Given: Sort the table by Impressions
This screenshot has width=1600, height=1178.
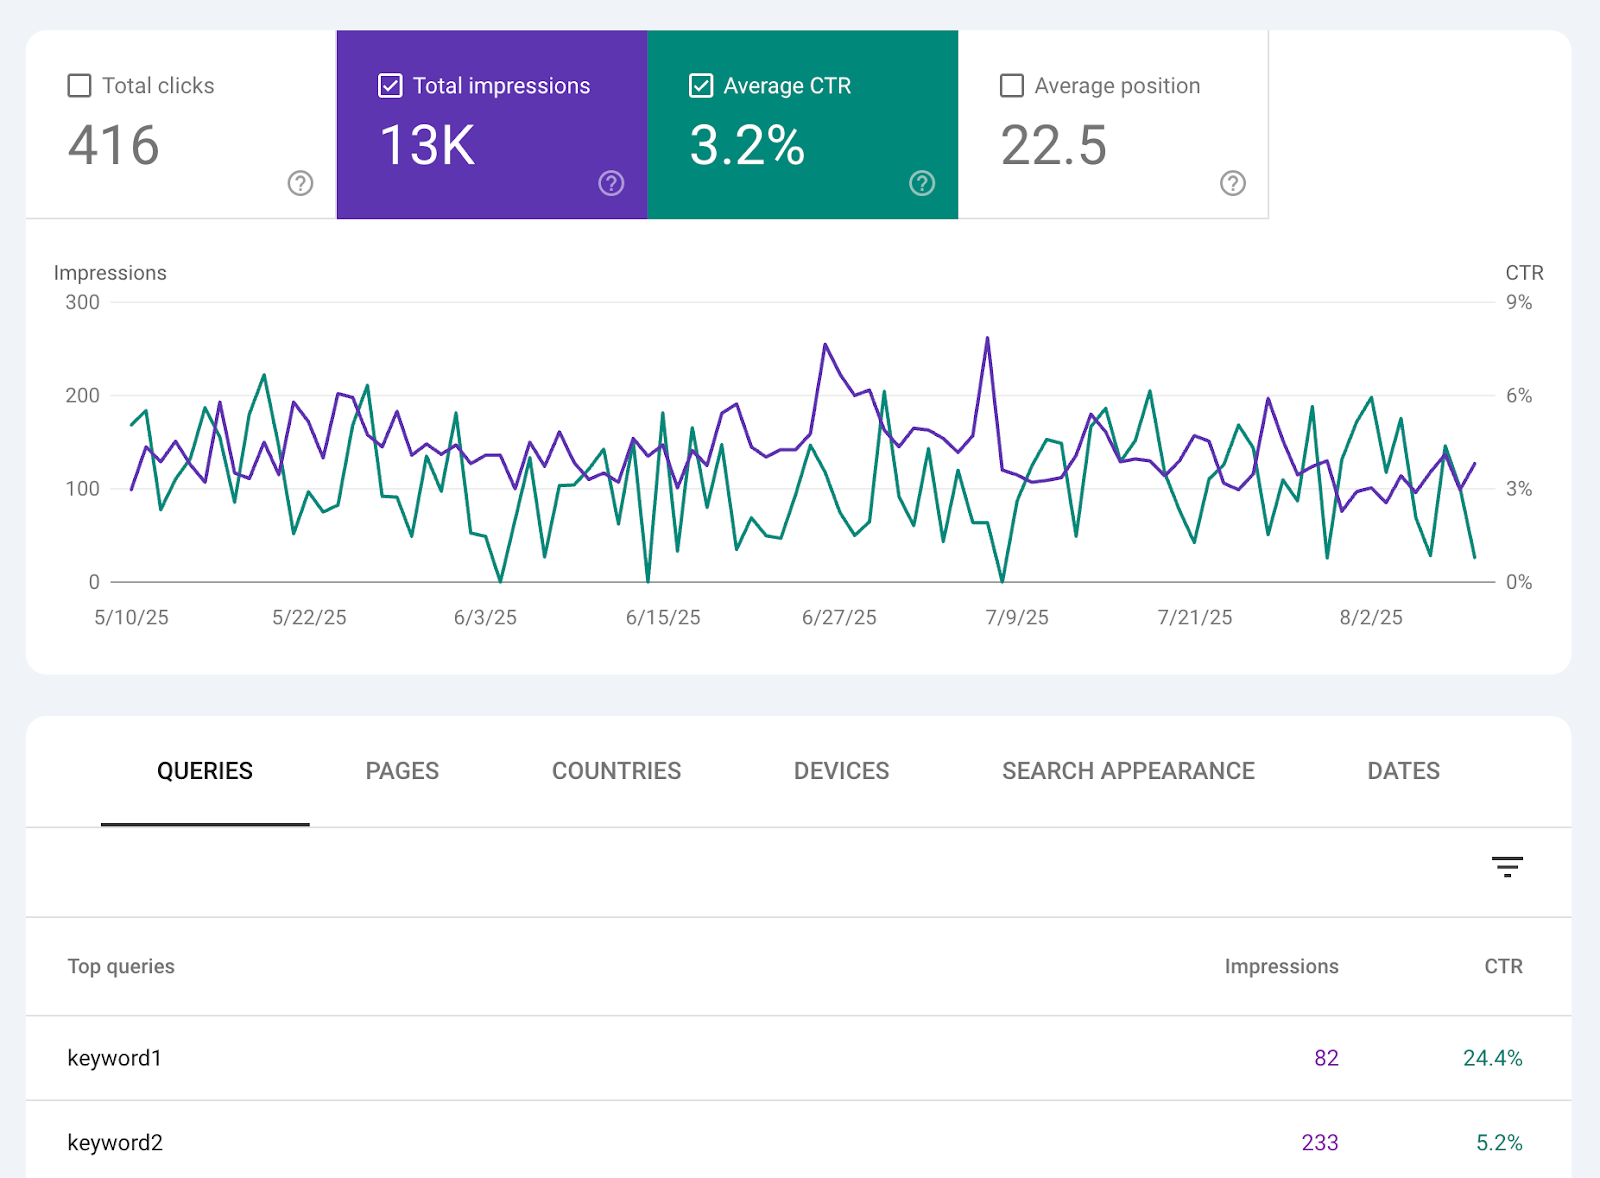Looking at the screenshot, I should (x=1280, y=966).
